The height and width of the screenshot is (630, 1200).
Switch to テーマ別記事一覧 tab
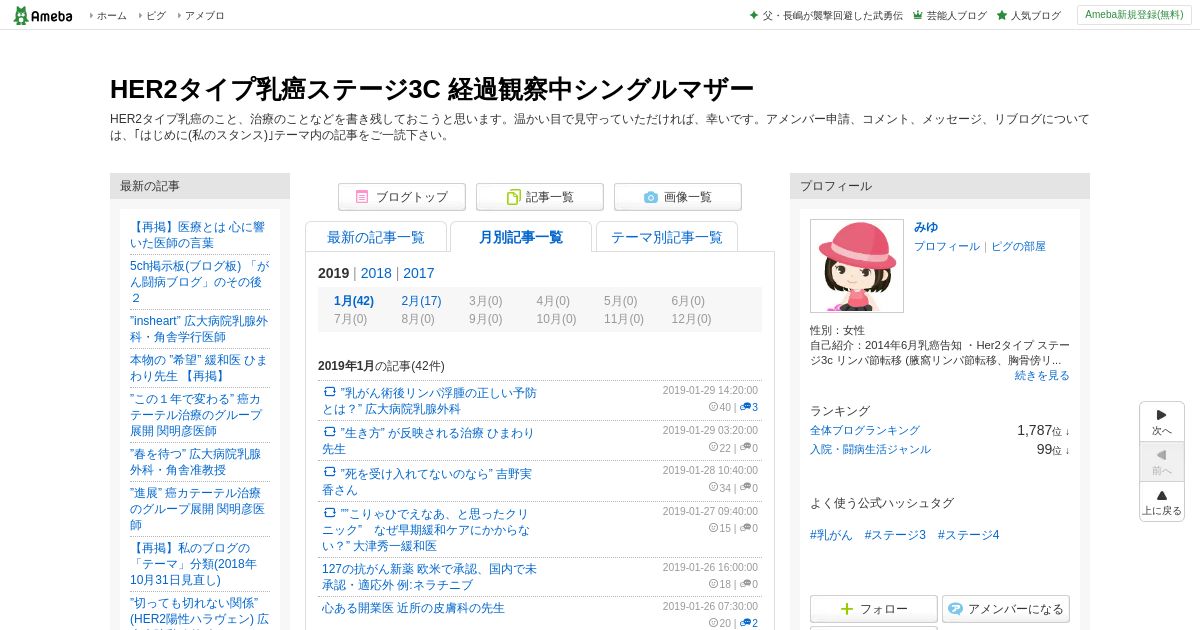tap(667, 237)
